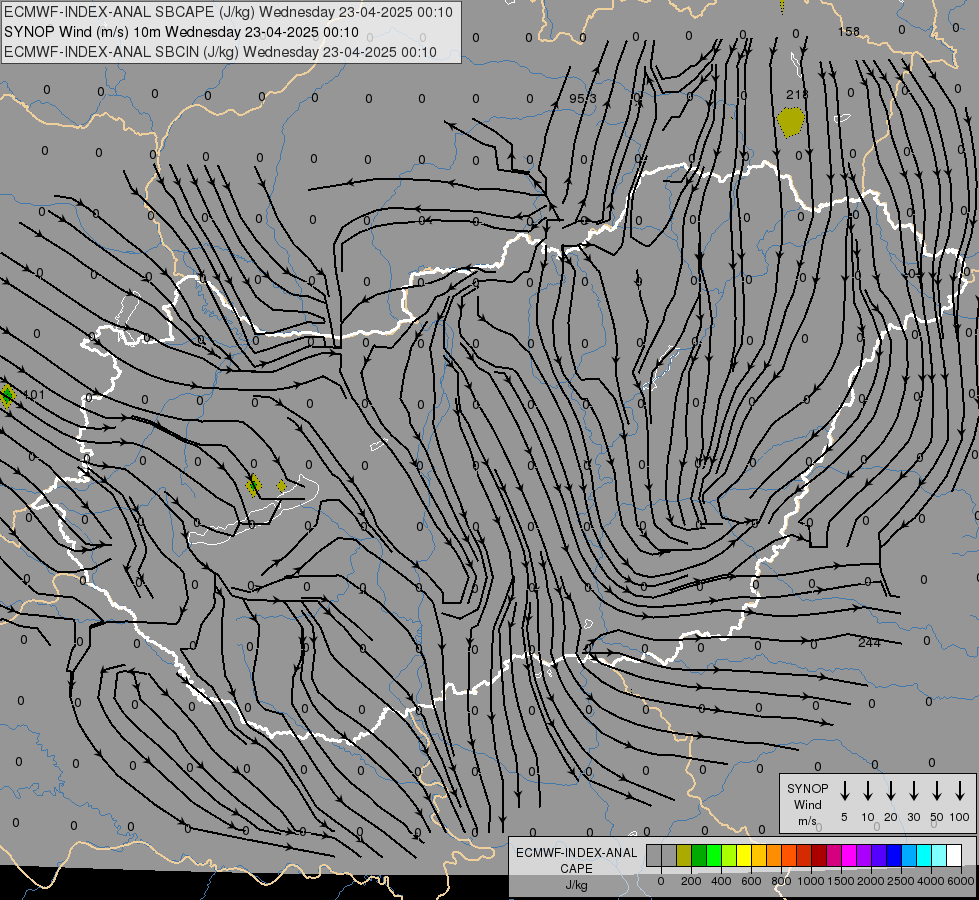Pick the pure yellow CAPE legend swatch
The image size is (979, 900).
(744, 855)
